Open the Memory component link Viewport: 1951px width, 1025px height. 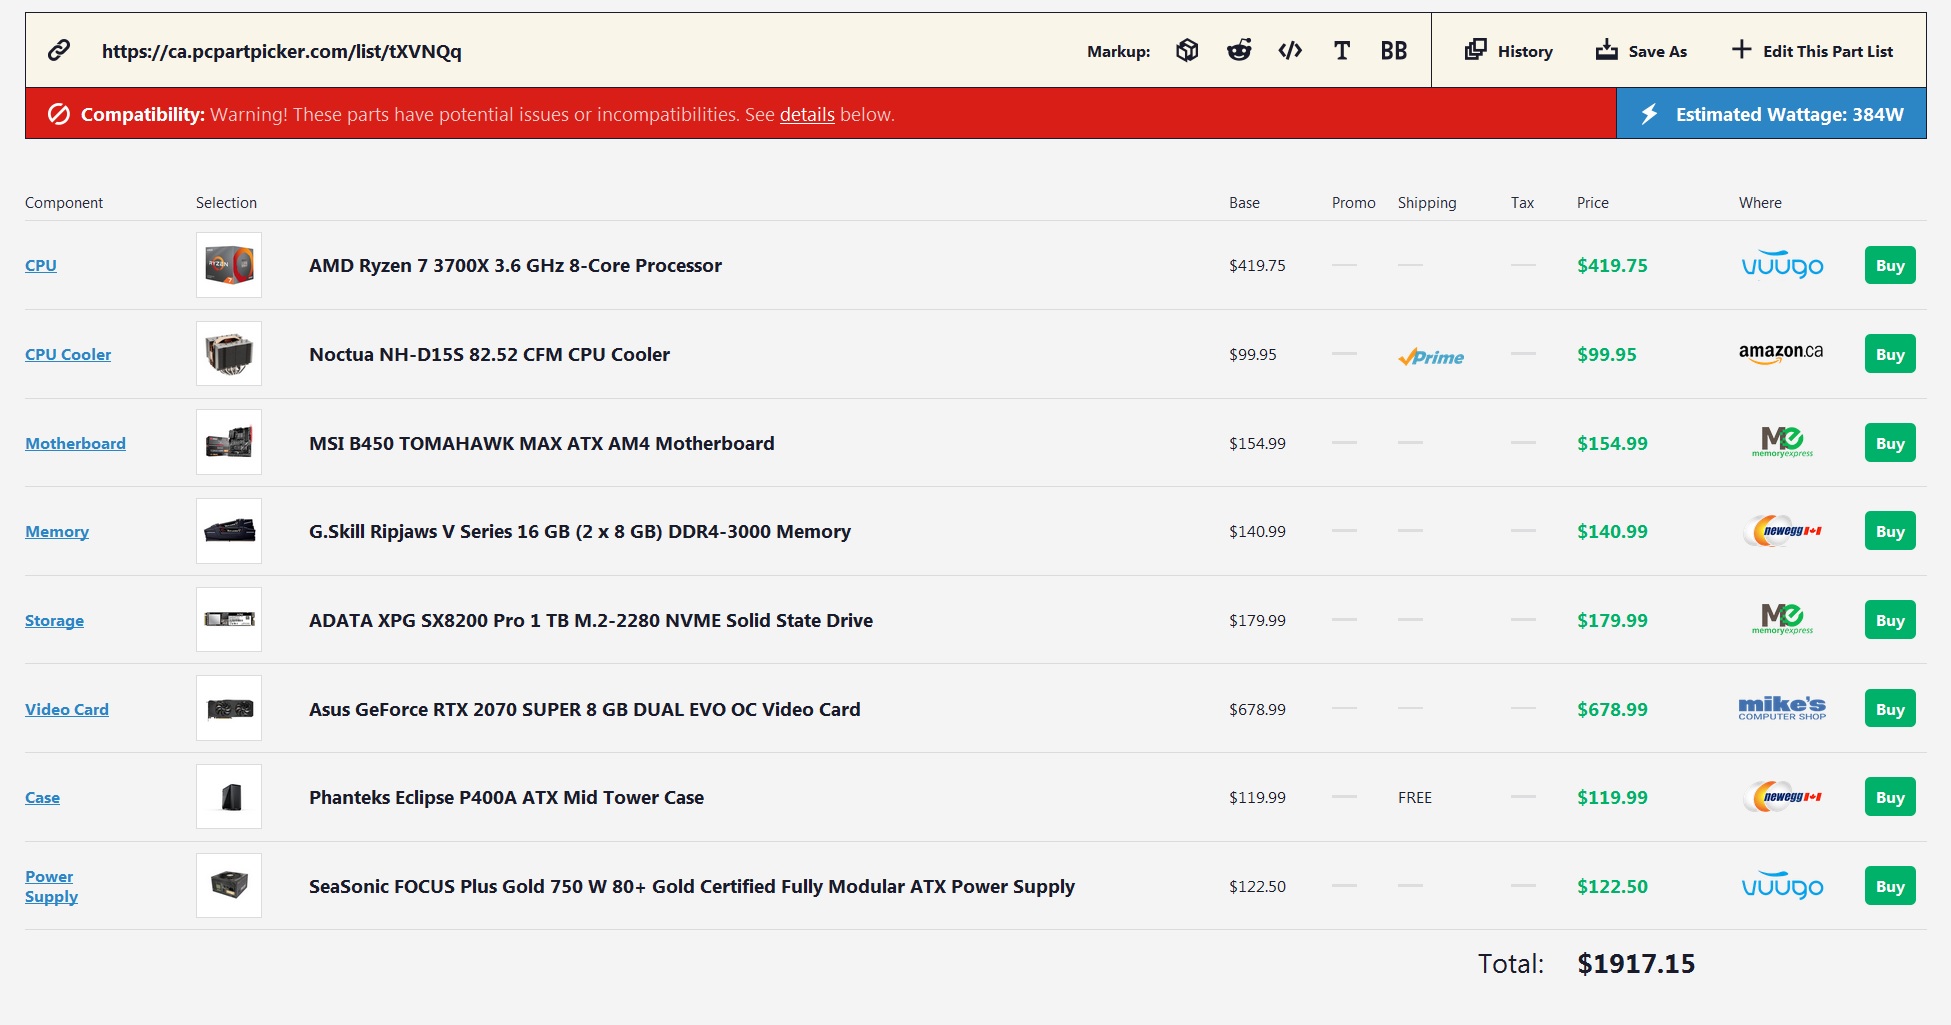[57, 531]
